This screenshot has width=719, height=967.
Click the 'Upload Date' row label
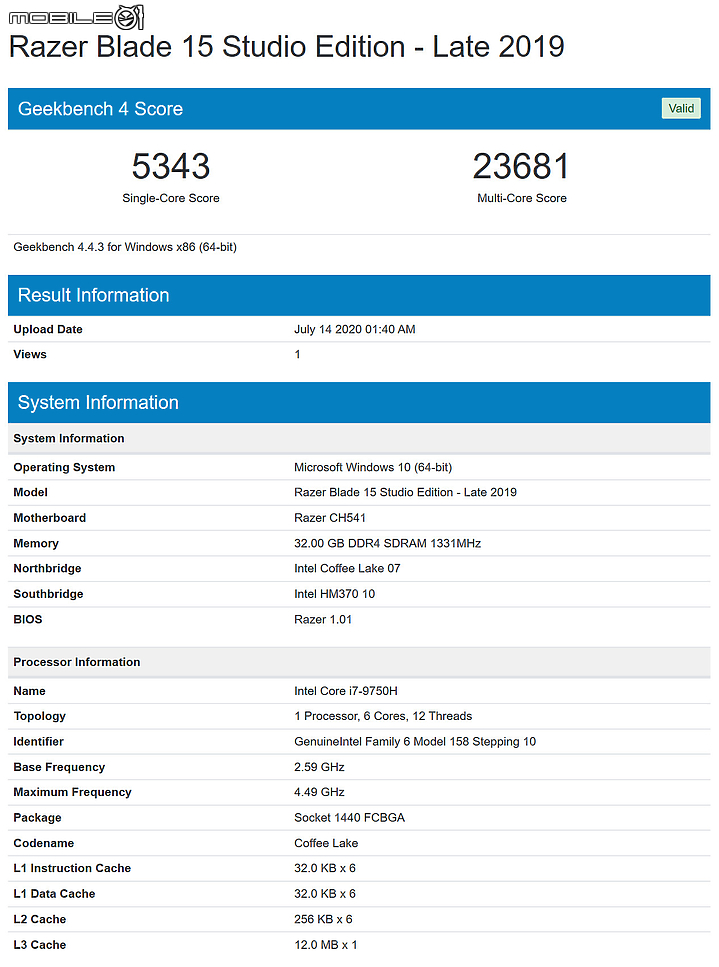pos(48,329)
